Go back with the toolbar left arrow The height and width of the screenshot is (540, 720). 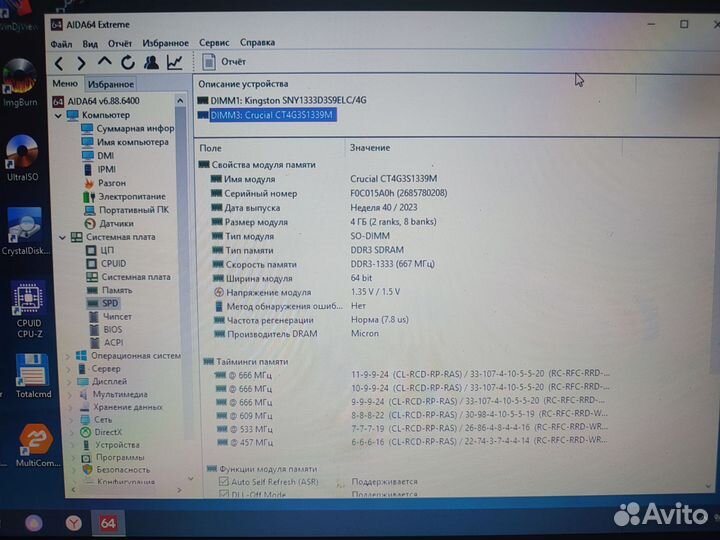click(59, 63)
